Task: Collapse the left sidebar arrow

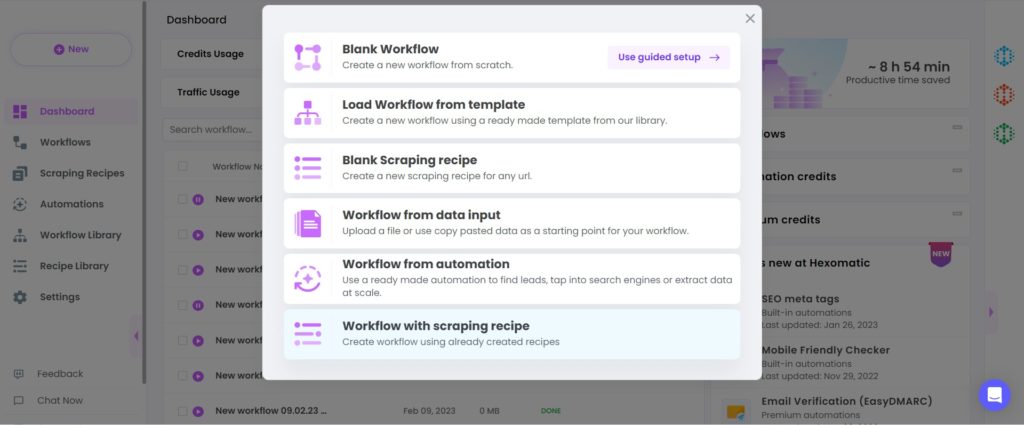Action: click(136, 336)
